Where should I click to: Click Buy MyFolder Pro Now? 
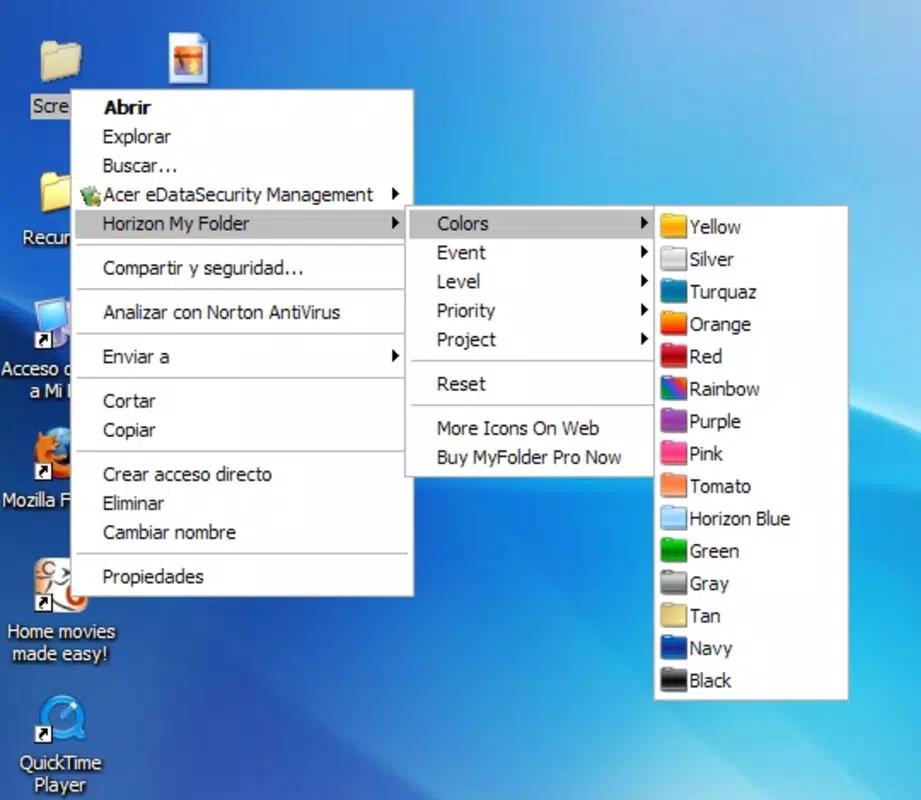coord(531,457)
